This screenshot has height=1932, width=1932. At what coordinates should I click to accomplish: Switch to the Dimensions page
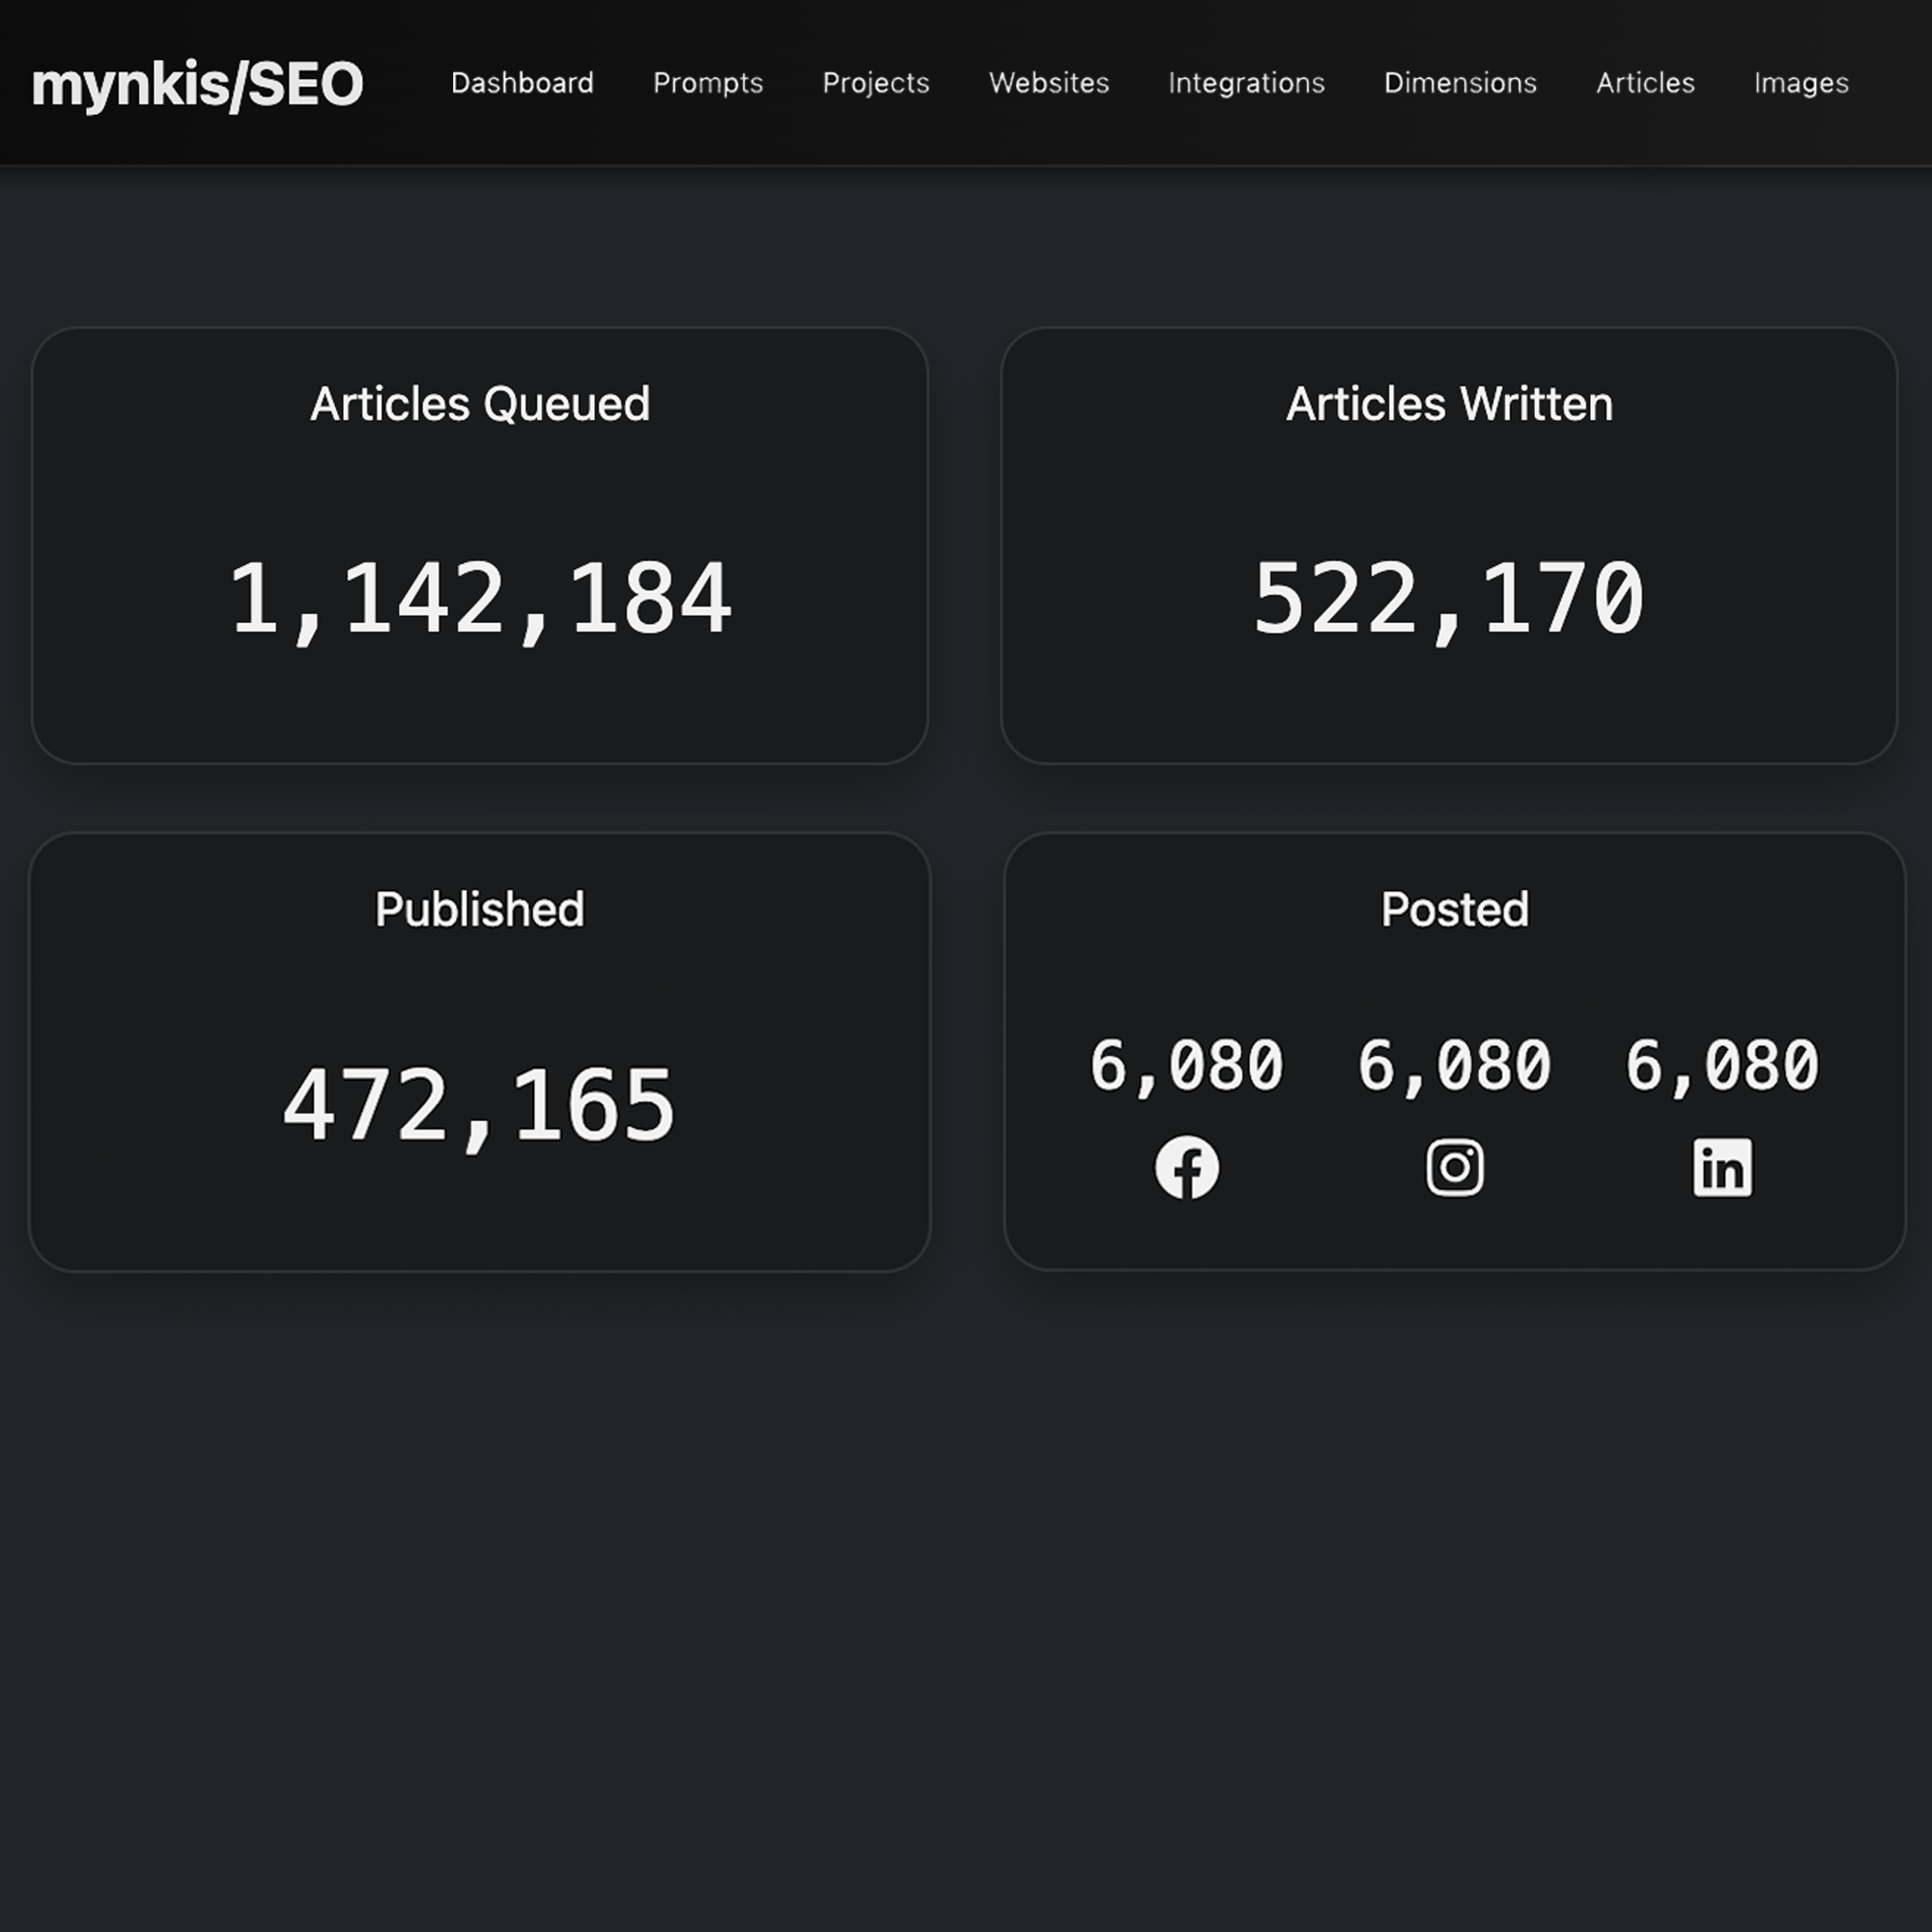(1460, 83)
